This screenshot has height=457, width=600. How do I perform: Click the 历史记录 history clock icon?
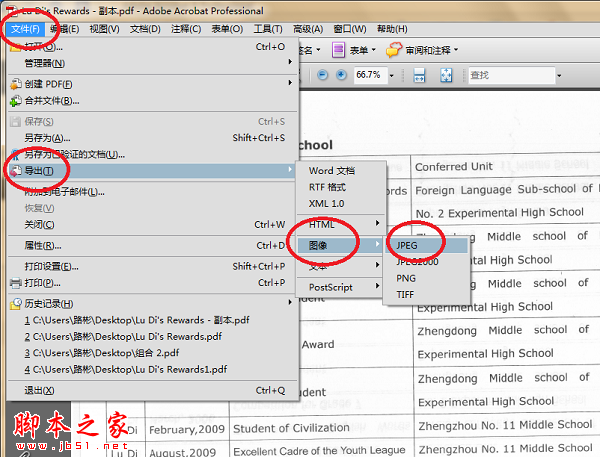tap(16, 304)
